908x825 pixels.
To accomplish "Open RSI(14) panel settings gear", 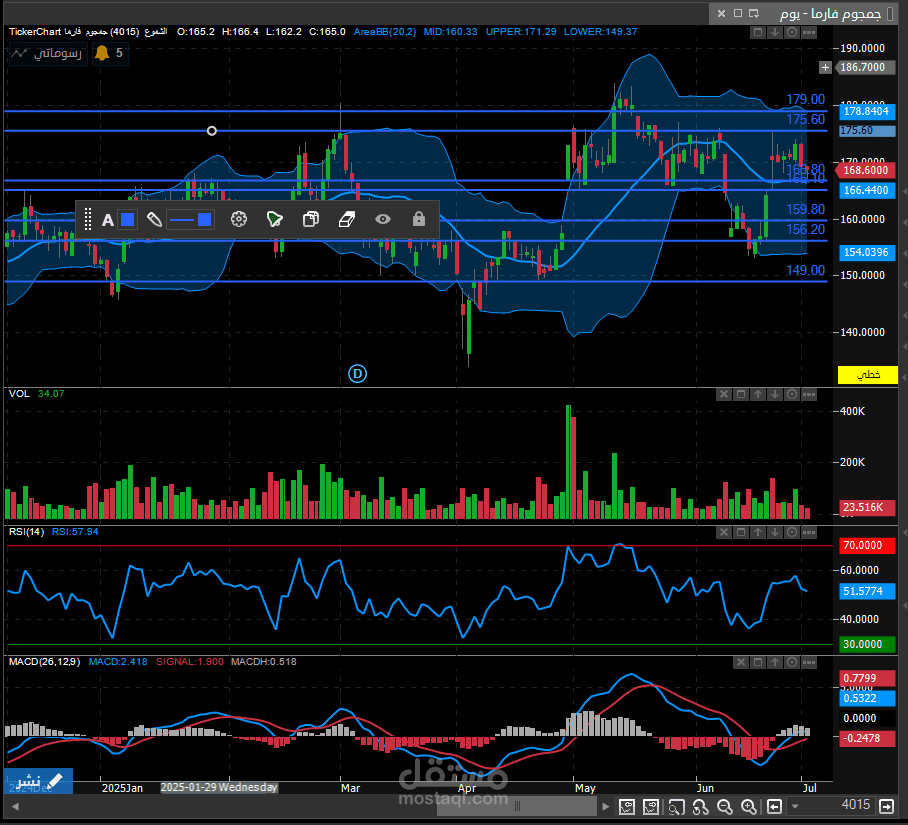I will (792, 532).
